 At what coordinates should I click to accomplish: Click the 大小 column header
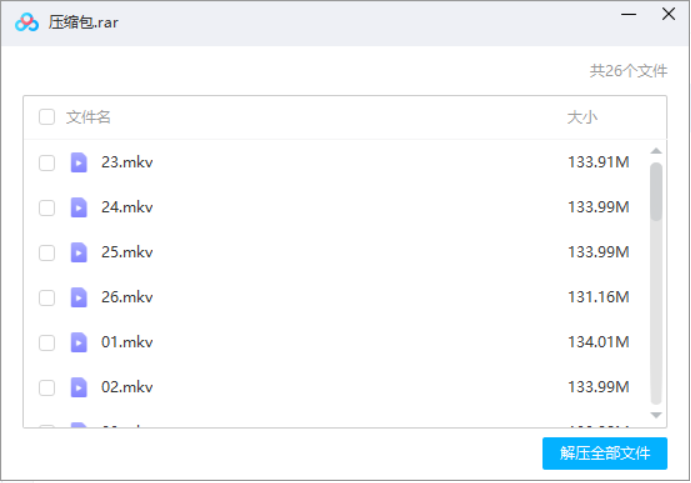point(582,117)
